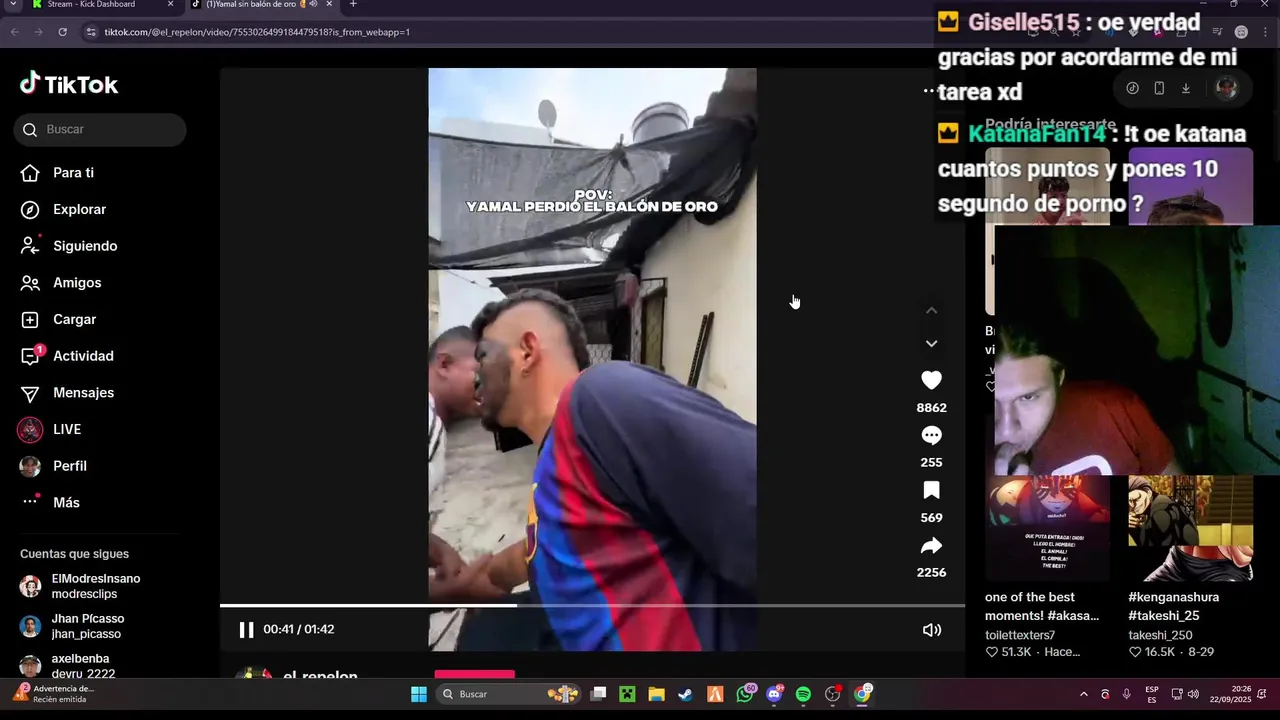
Task: Open Task View on taskbar
Action: [598, 694]
